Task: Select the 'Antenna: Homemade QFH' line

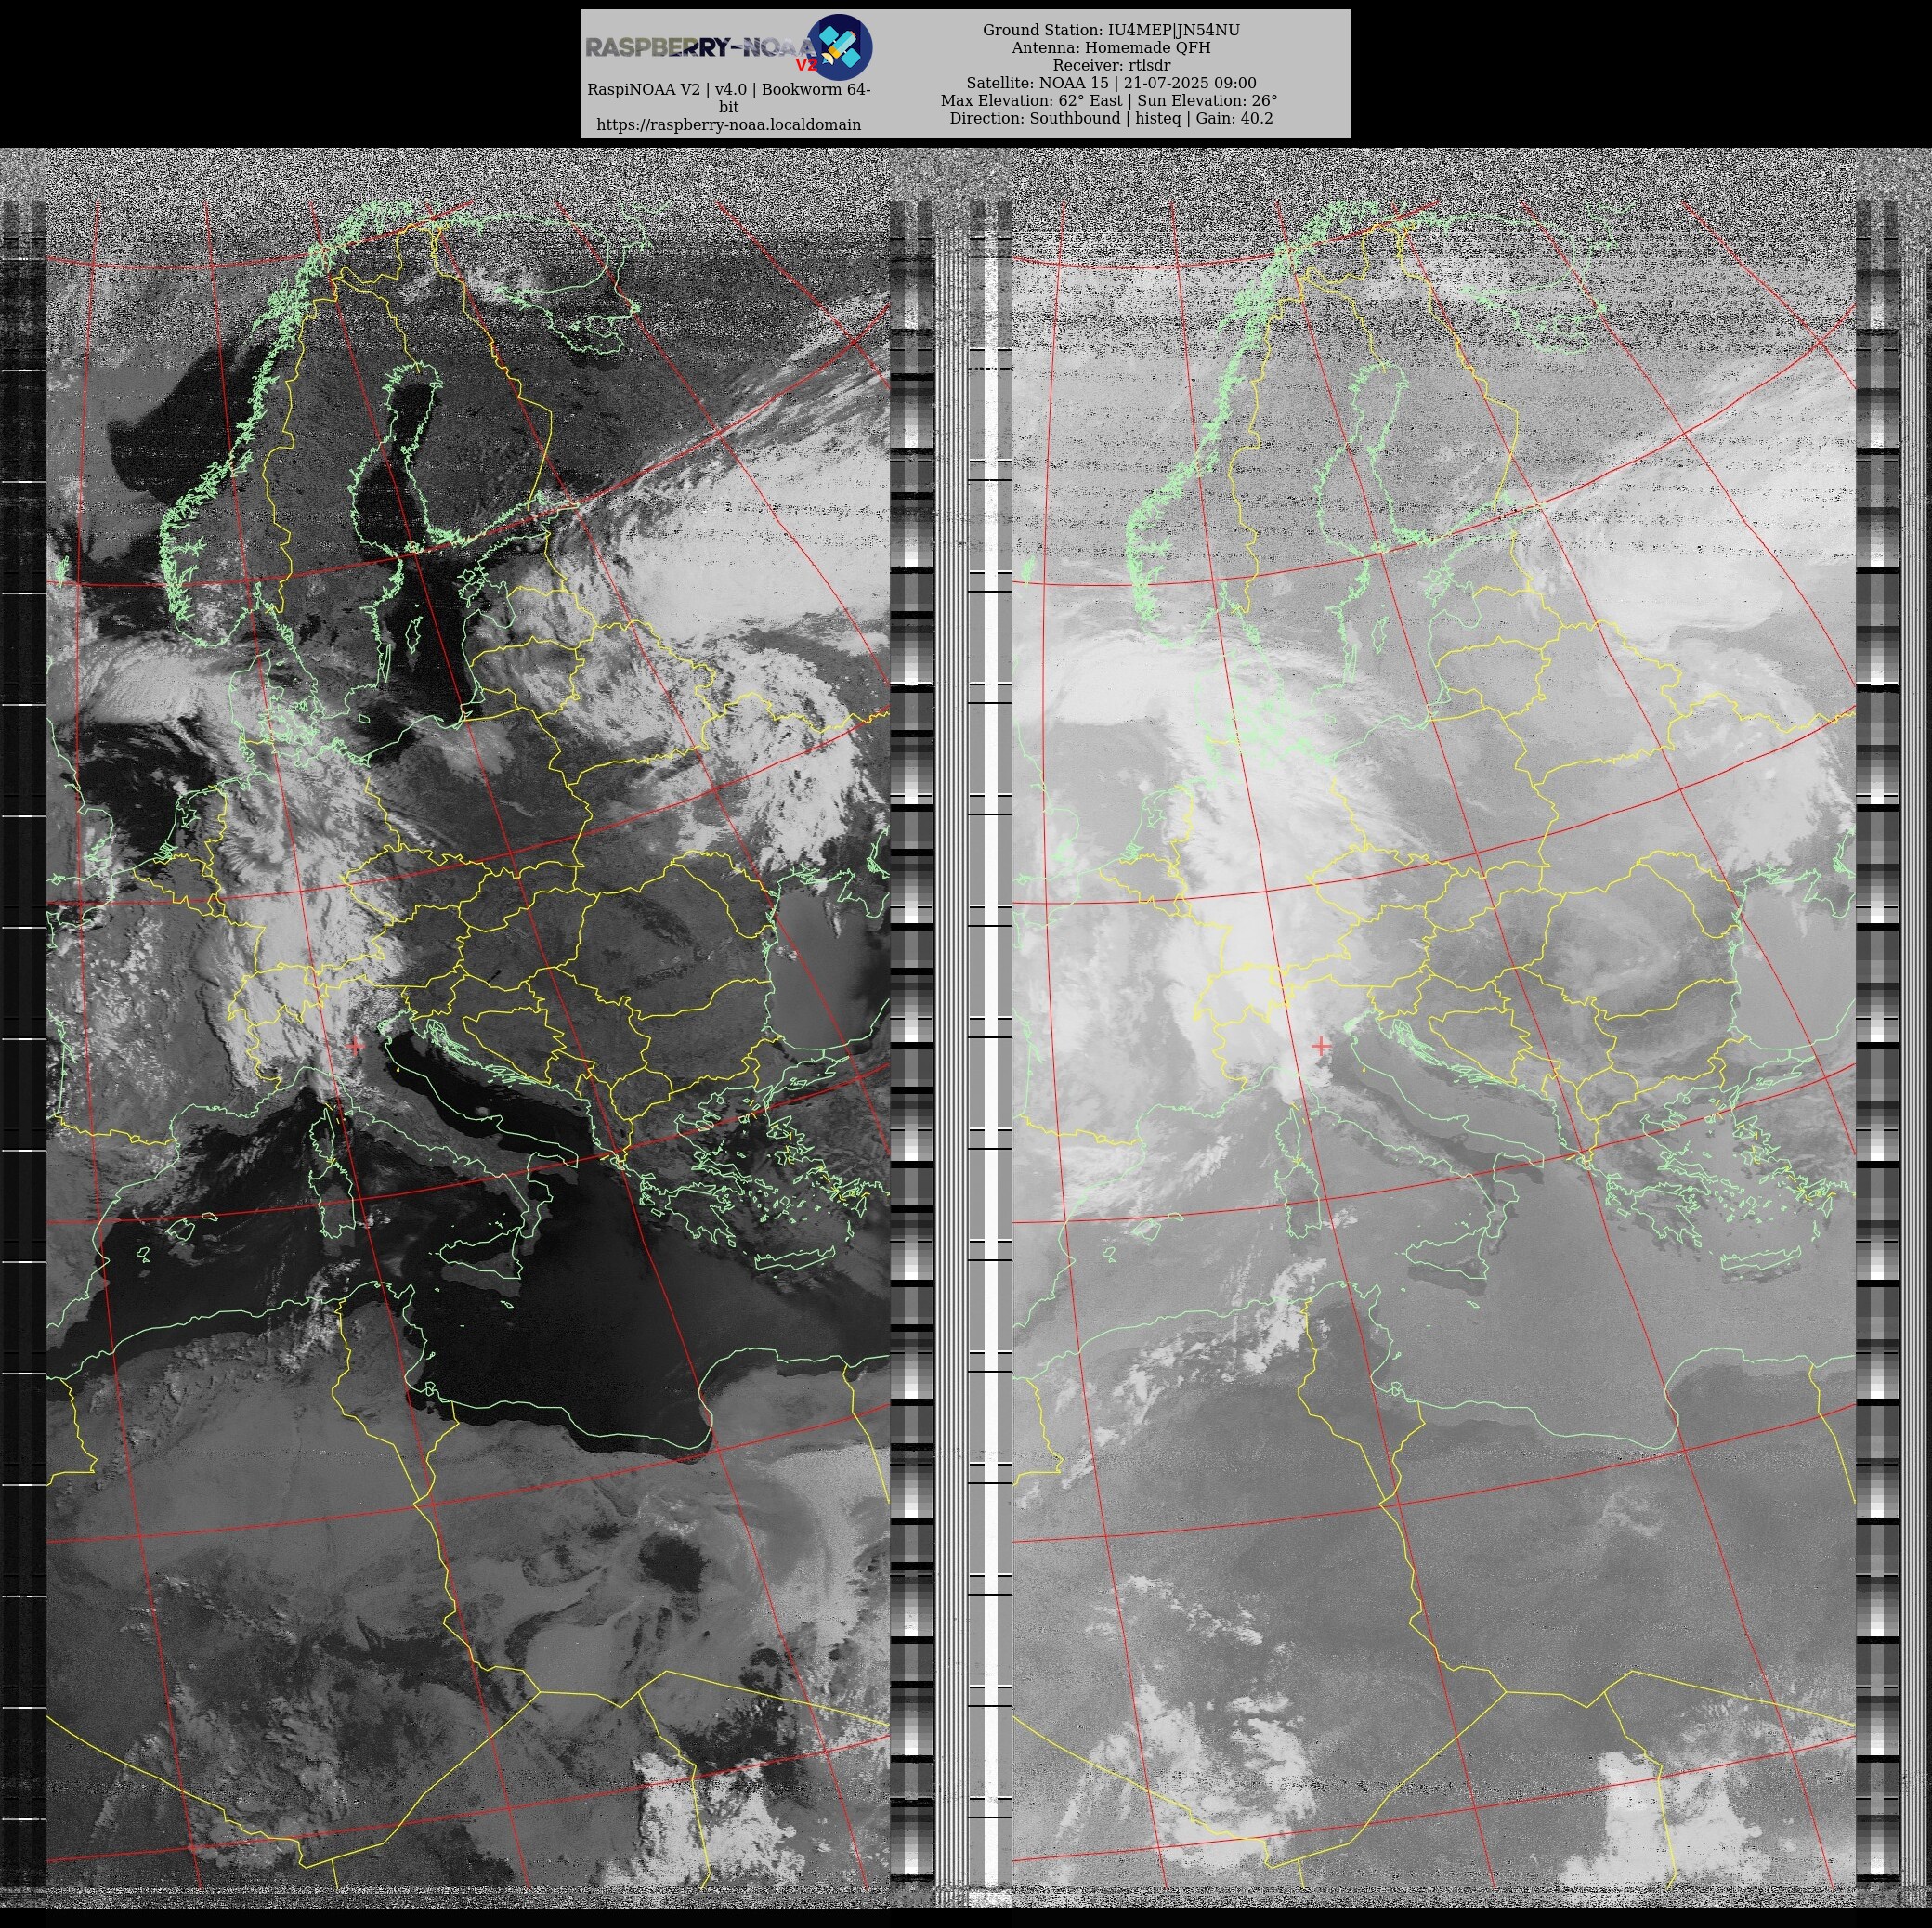Action: (1111, 48)
